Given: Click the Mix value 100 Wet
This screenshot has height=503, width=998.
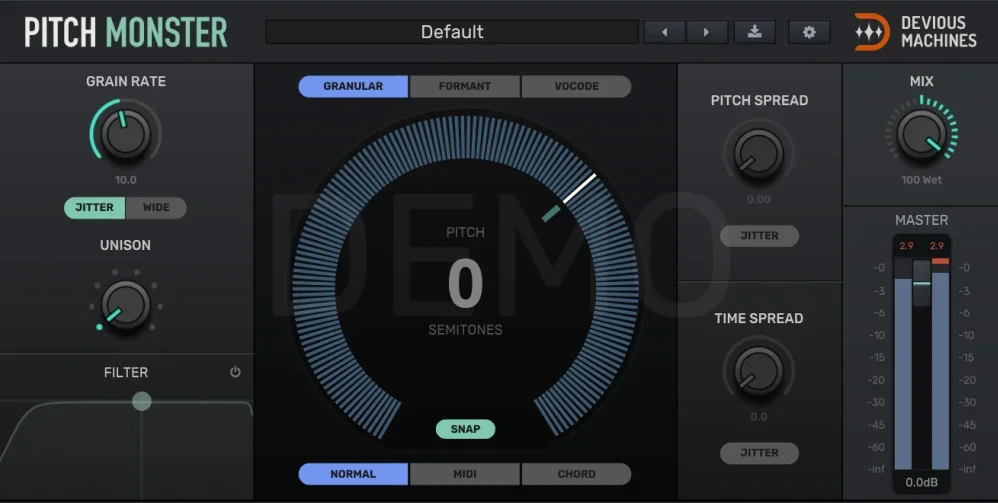Looking at the screenshot, I should (x=922, y=180).
